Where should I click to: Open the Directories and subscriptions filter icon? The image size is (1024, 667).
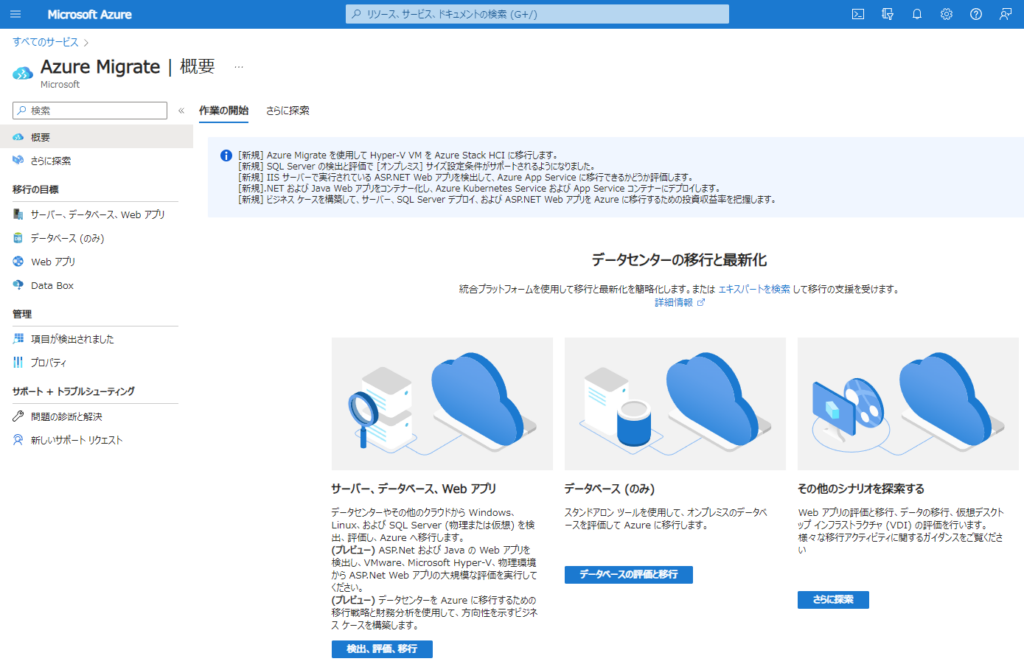(x=888, y=14)
